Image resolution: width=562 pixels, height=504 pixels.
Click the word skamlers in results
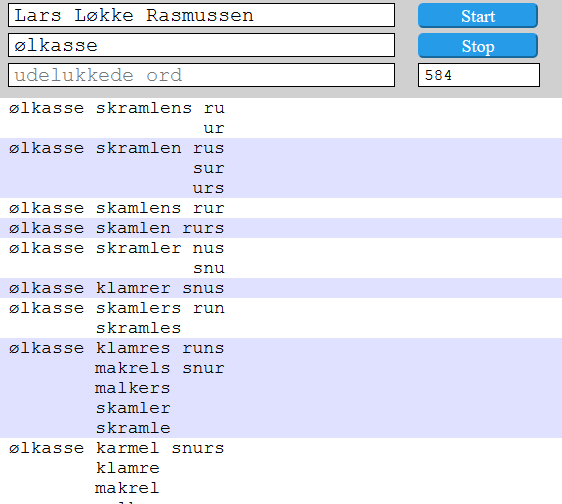[138, 308]
